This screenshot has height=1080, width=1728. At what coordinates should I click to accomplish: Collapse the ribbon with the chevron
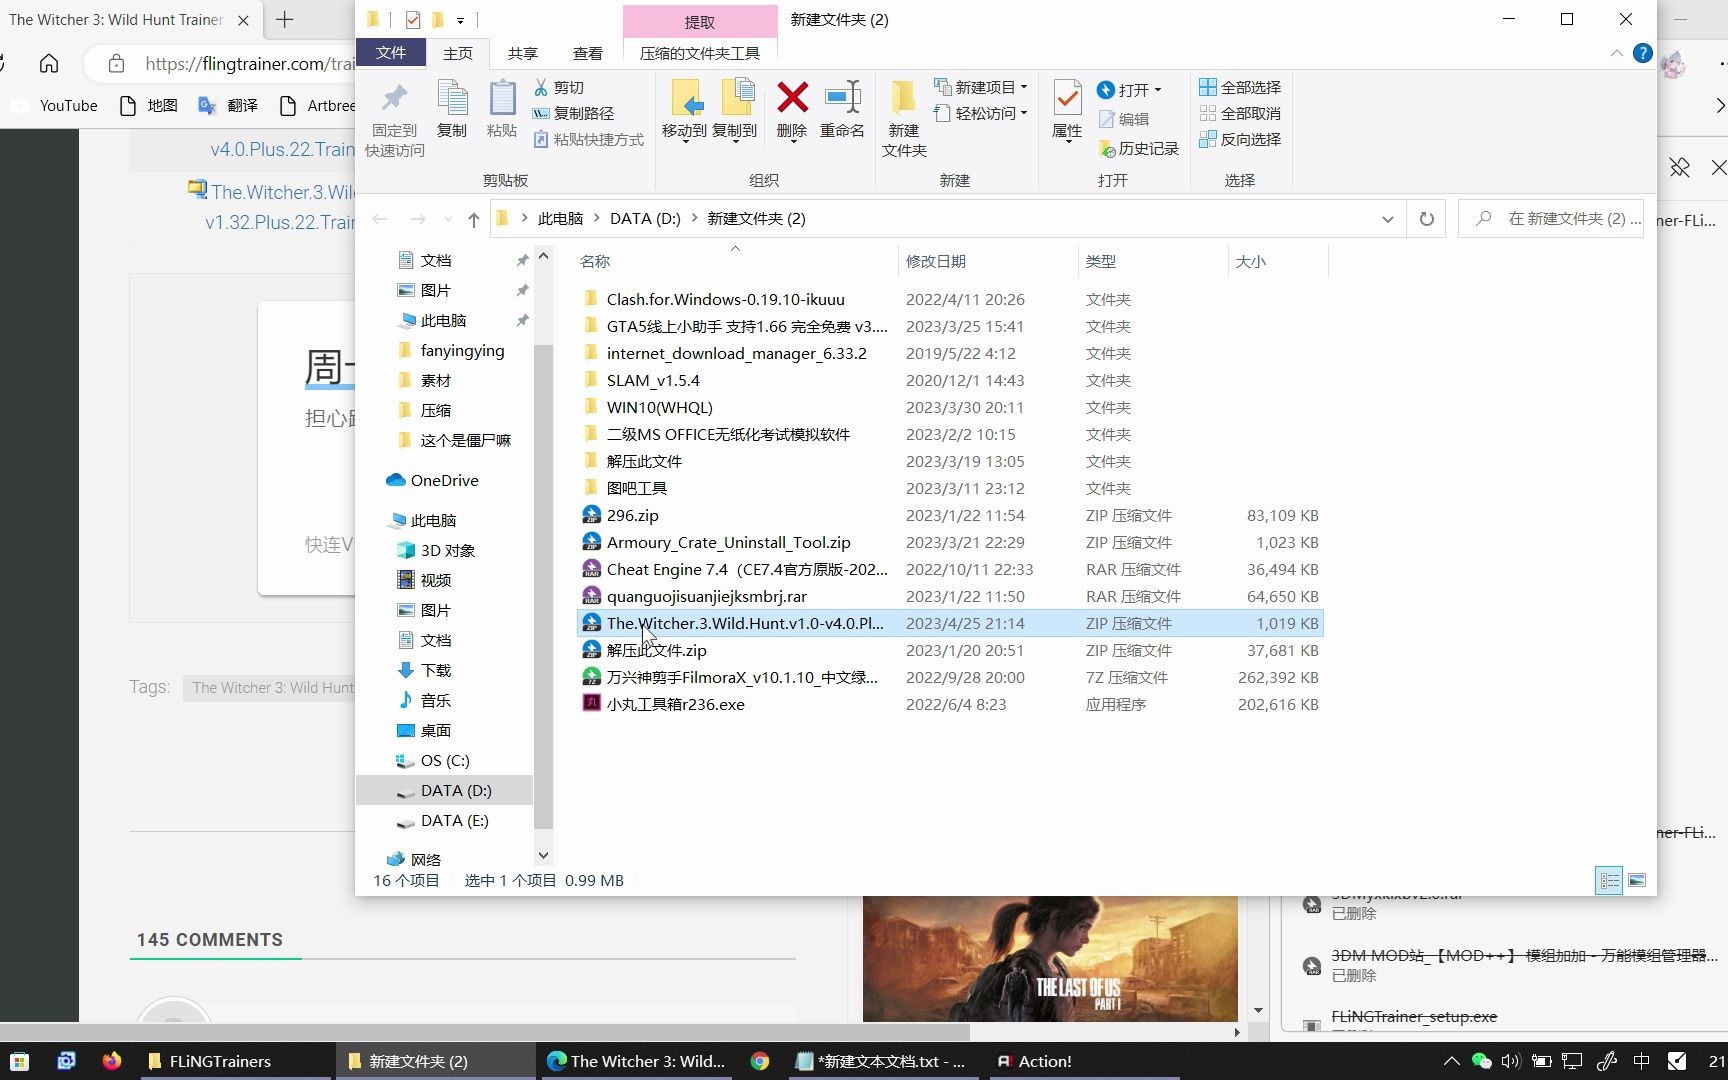pos(1616,54)
